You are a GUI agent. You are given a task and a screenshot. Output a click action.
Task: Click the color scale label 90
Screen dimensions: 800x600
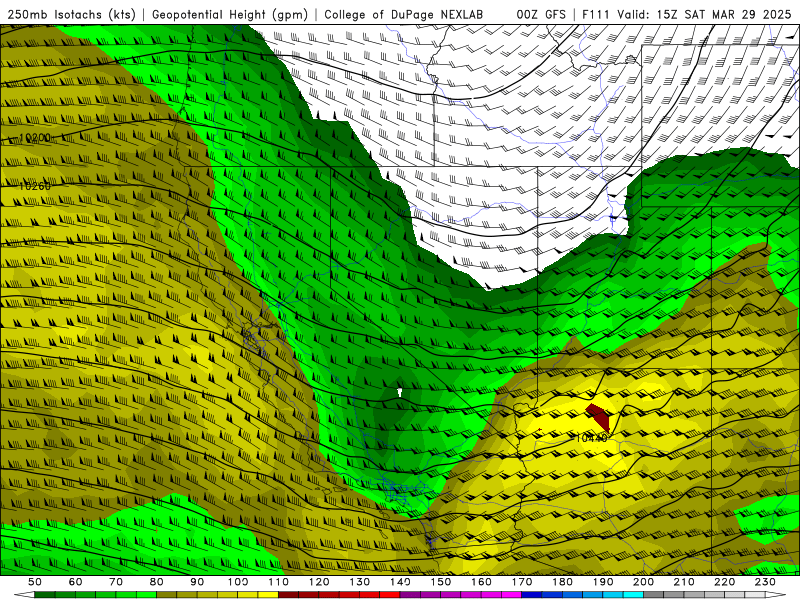pos(197,582)
